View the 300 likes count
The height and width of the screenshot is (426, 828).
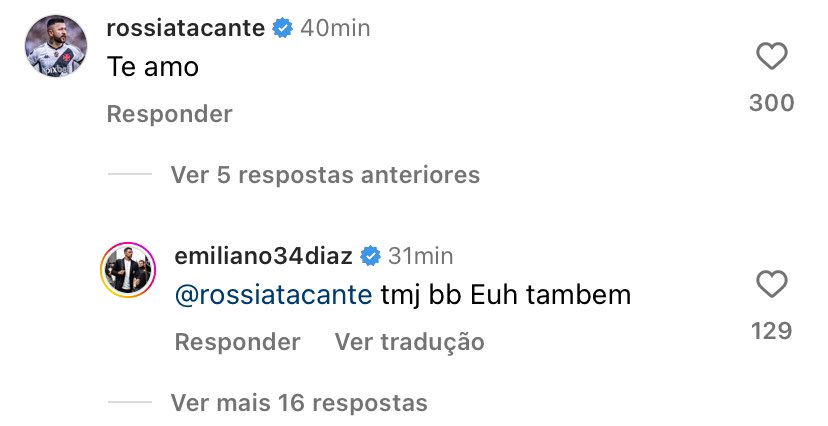click(771, 103)
